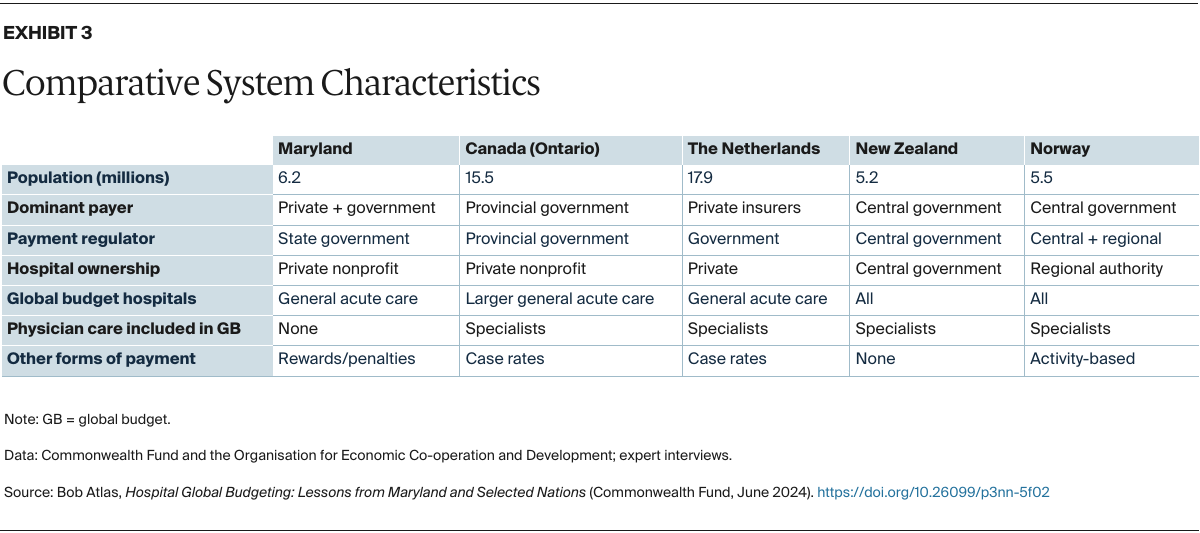The image size is (1200, 533).
Task: Select the Larger general acute care cell
Action: (559, 298)
